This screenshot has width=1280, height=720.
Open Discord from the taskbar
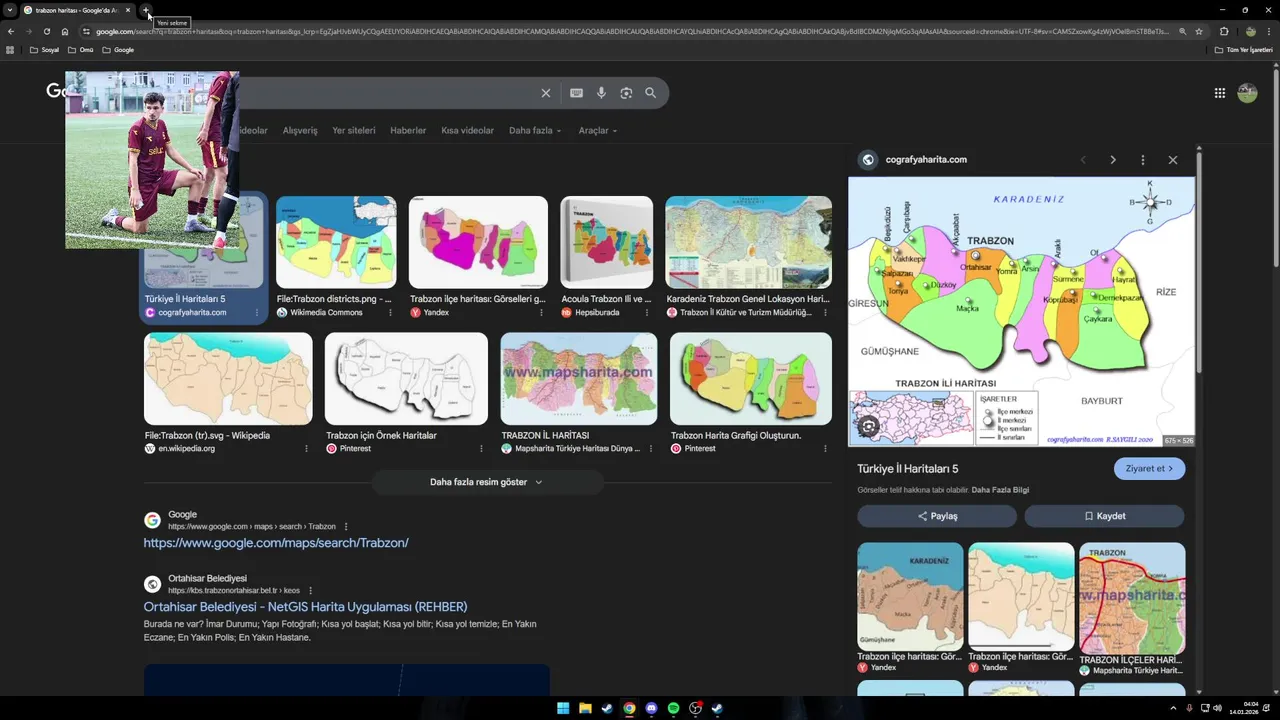tap(651, 708)
